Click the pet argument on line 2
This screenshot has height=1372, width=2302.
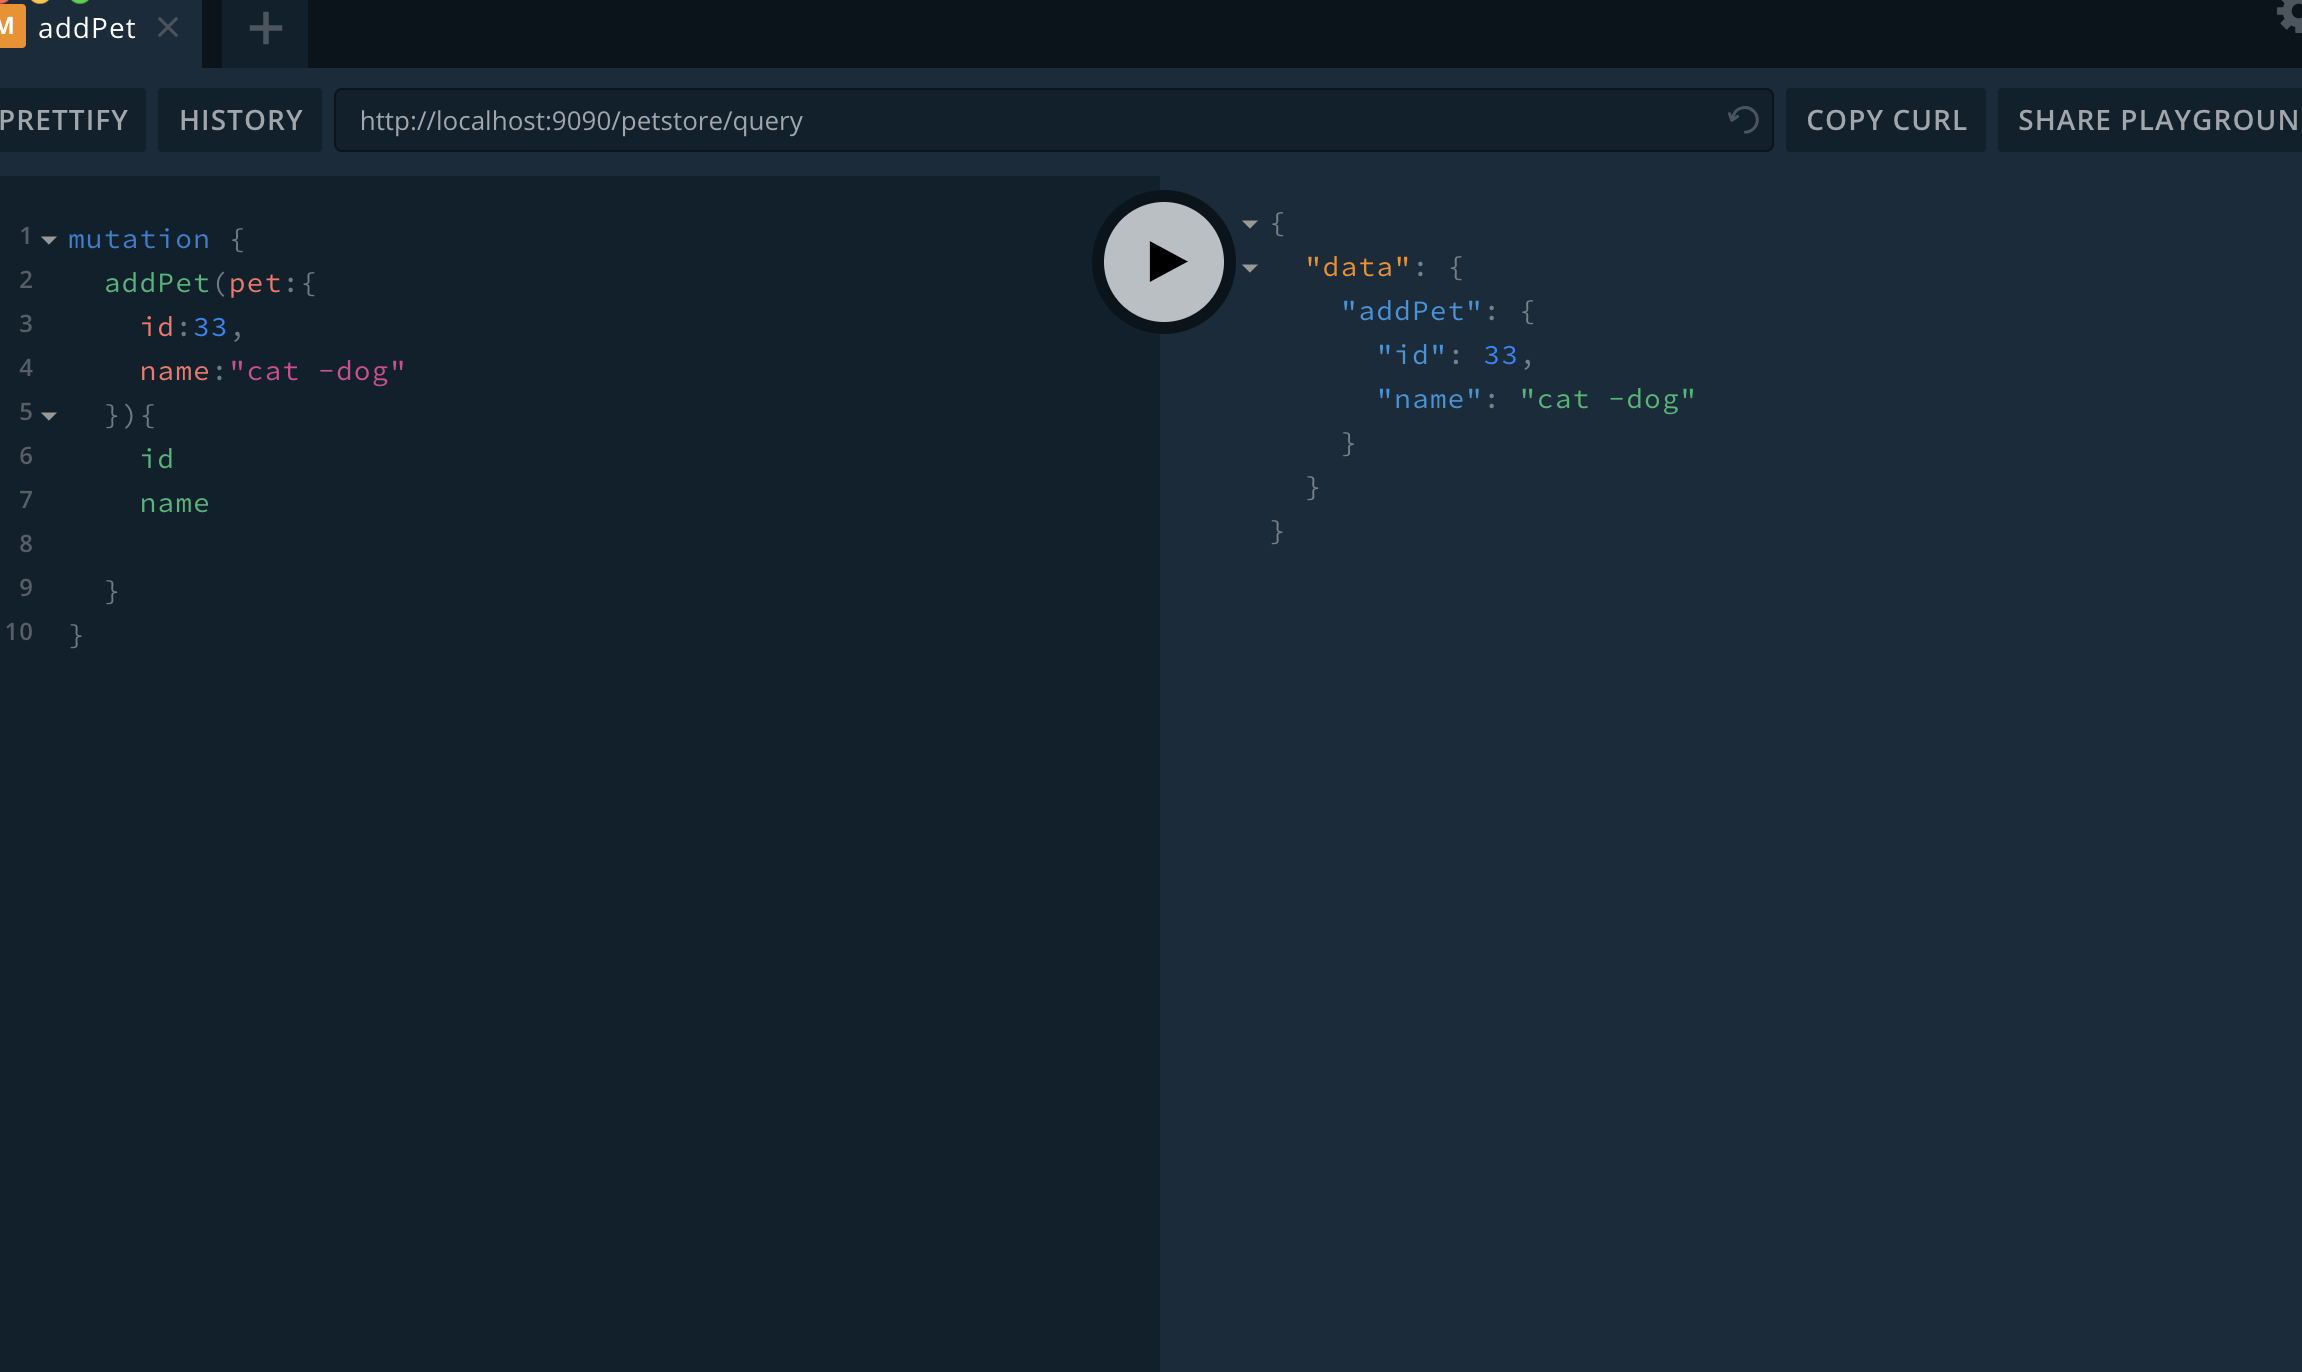coord(255,284)
